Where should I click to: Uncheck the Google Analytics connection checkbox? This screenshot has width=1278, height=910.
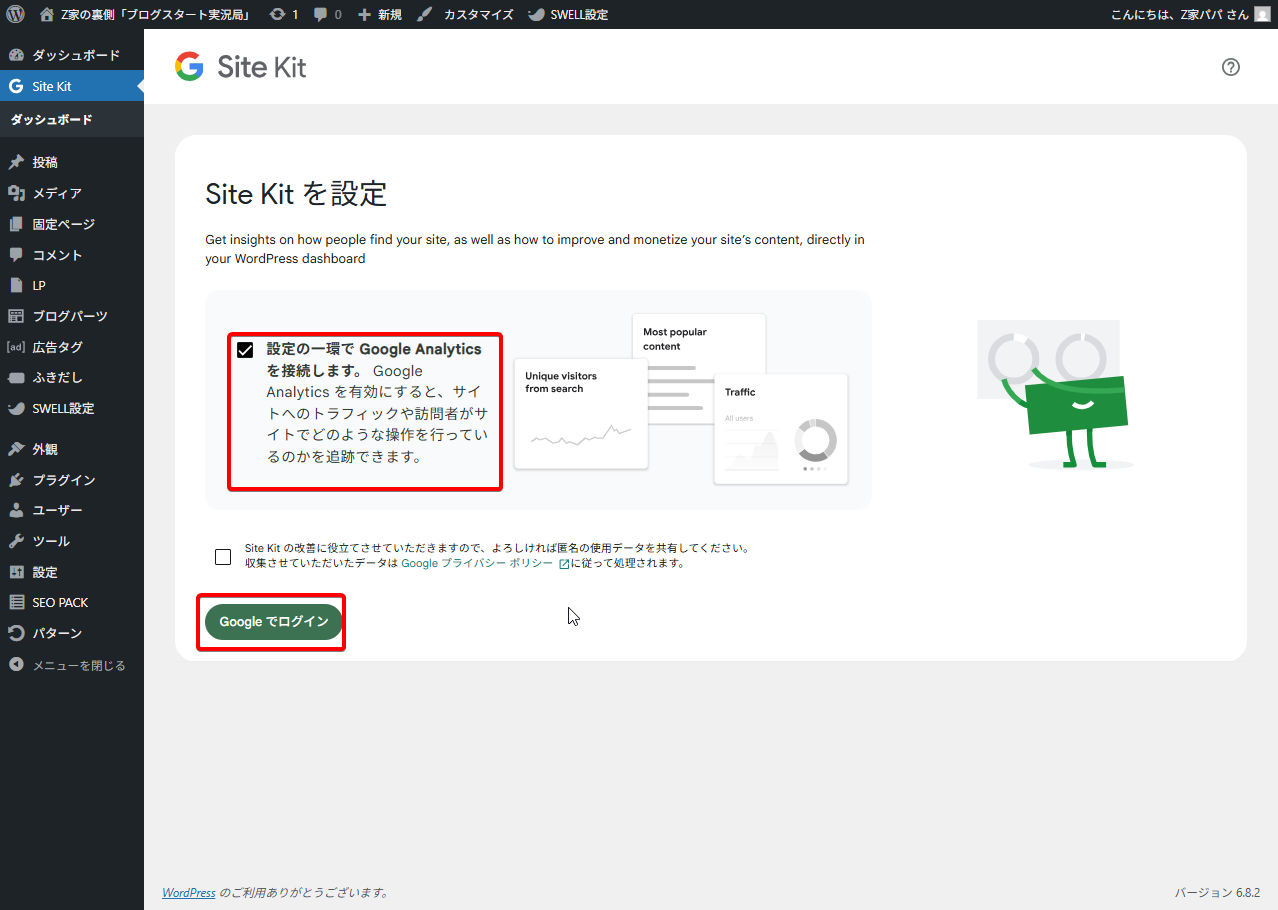tap(245, 350)
